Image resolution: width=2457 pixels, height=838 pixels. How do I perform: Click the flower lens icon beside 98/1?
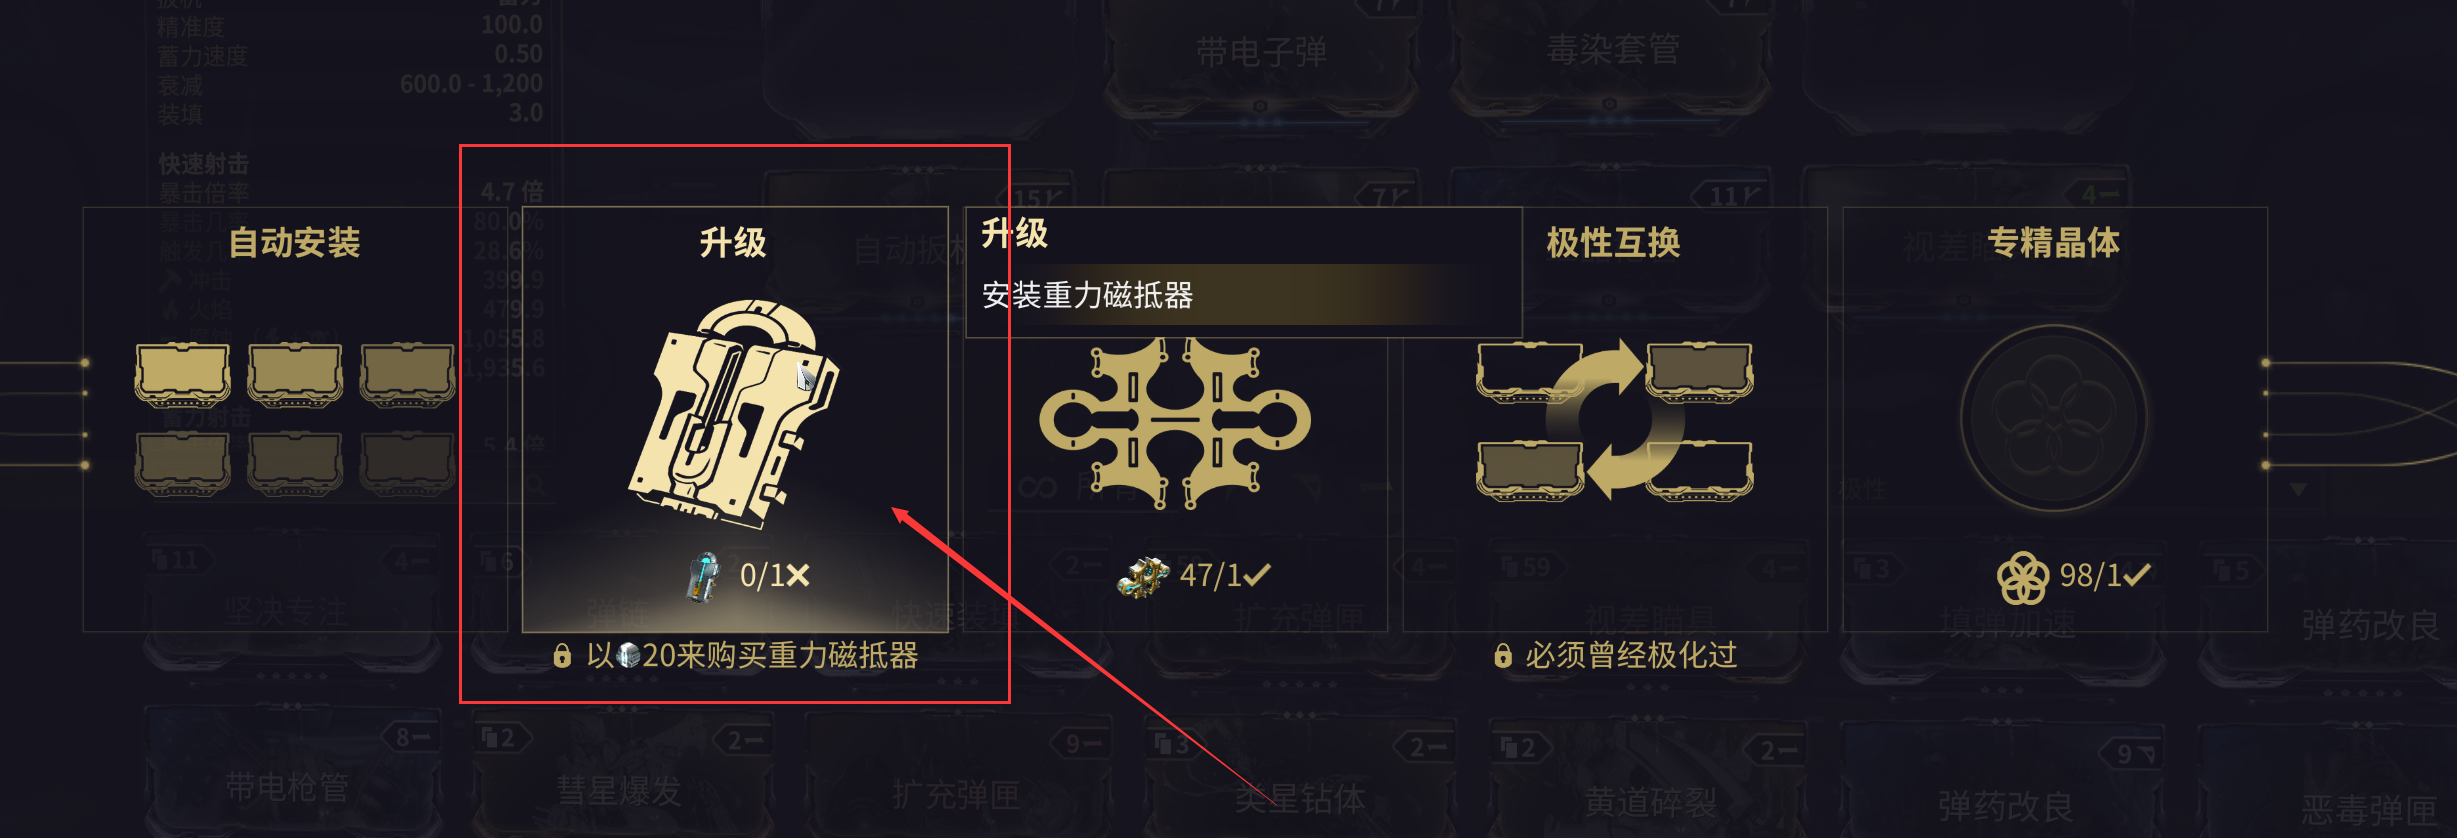click(2022, 578)
